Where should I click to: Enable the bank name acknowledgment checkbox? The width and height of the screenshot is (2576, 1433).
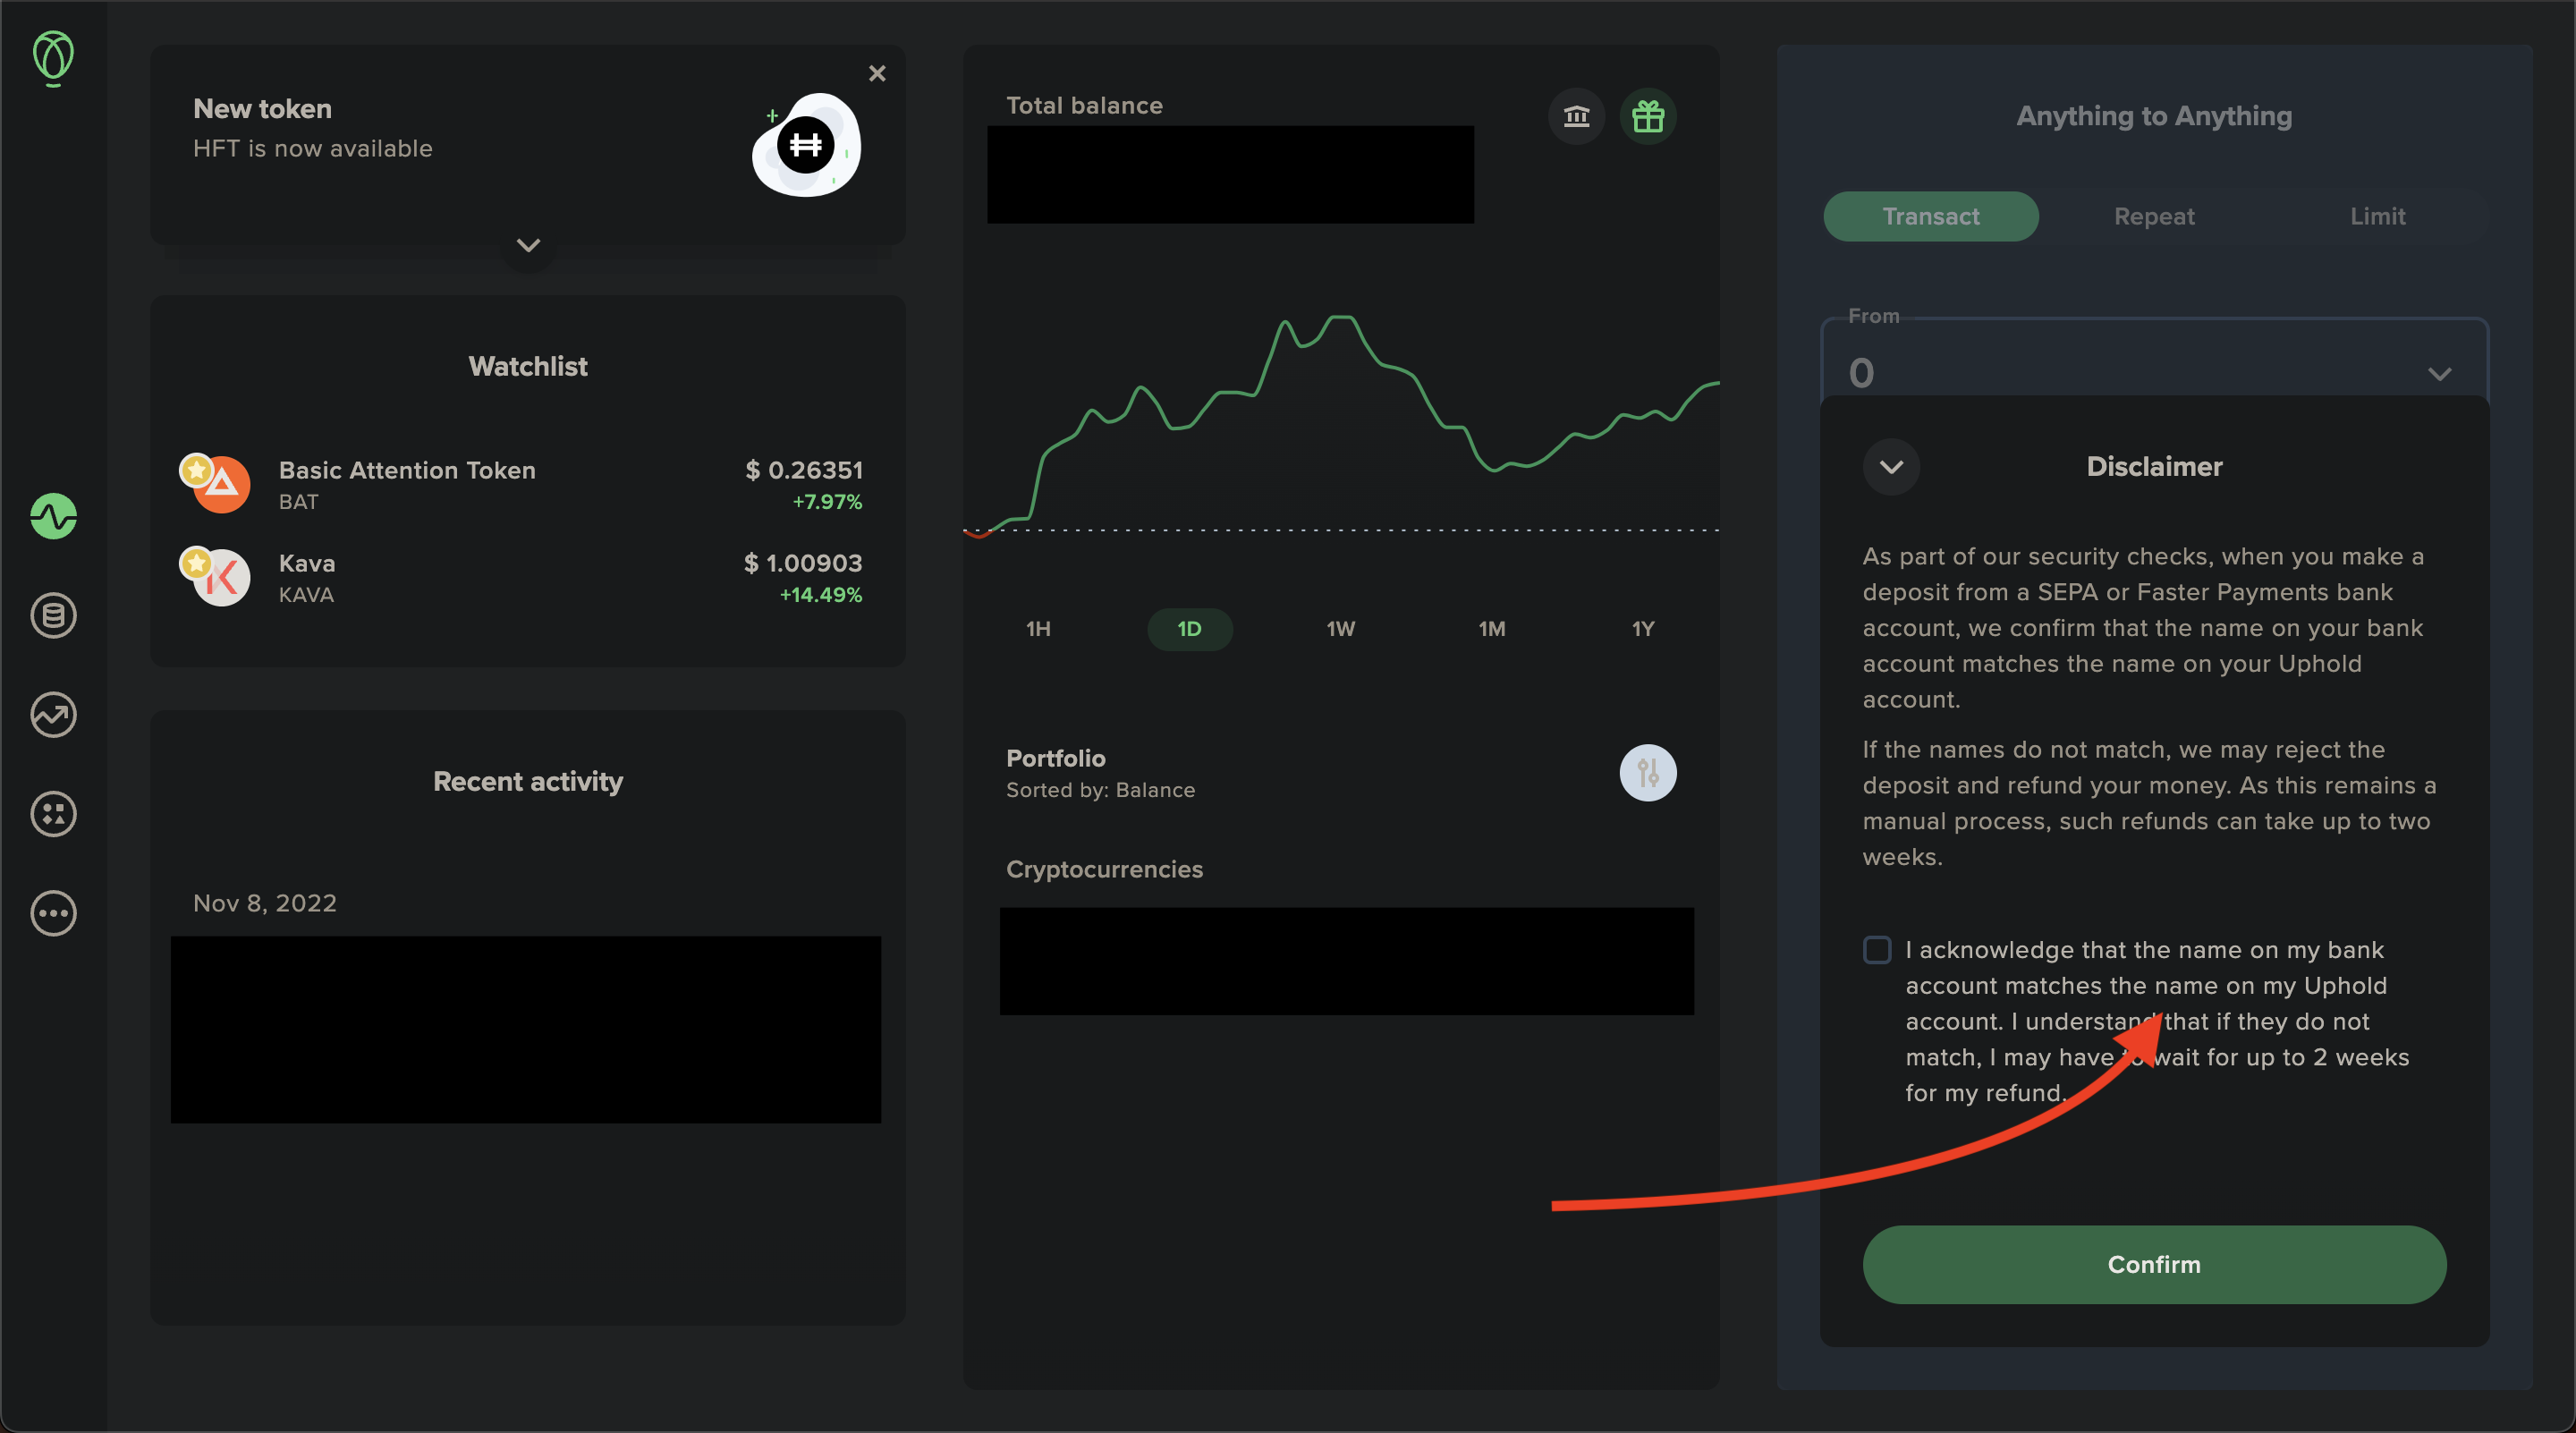coord(1876,949)
